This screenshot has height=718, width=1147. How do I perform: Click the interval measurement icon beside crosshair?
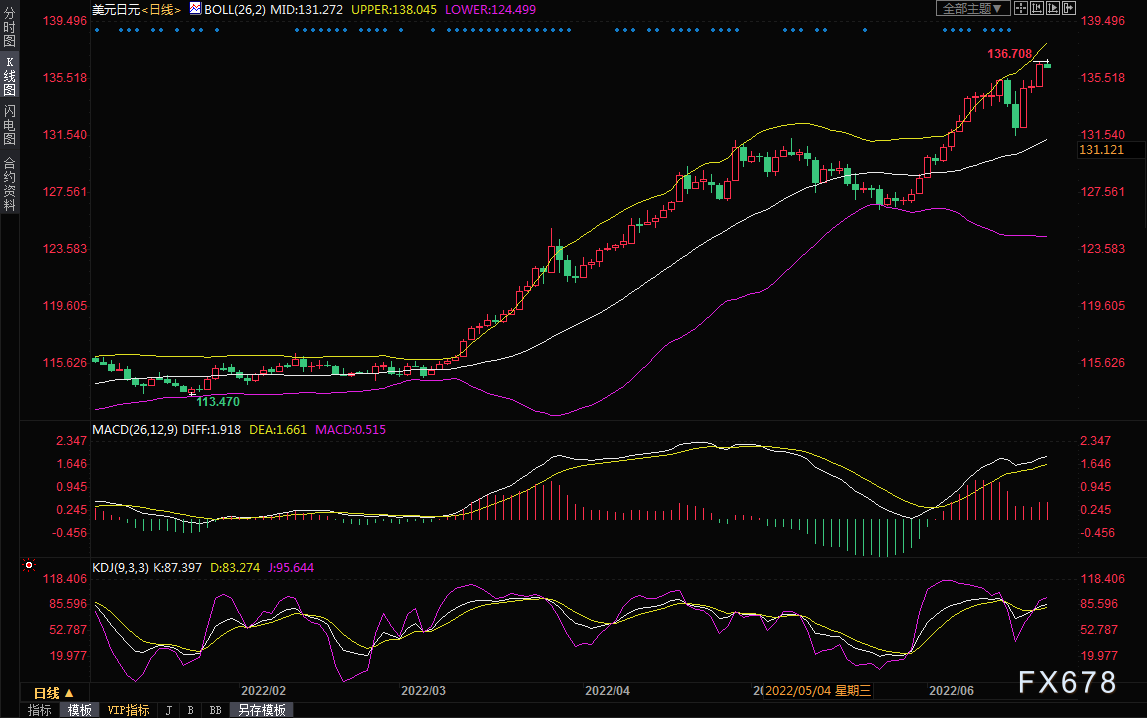1037,8
